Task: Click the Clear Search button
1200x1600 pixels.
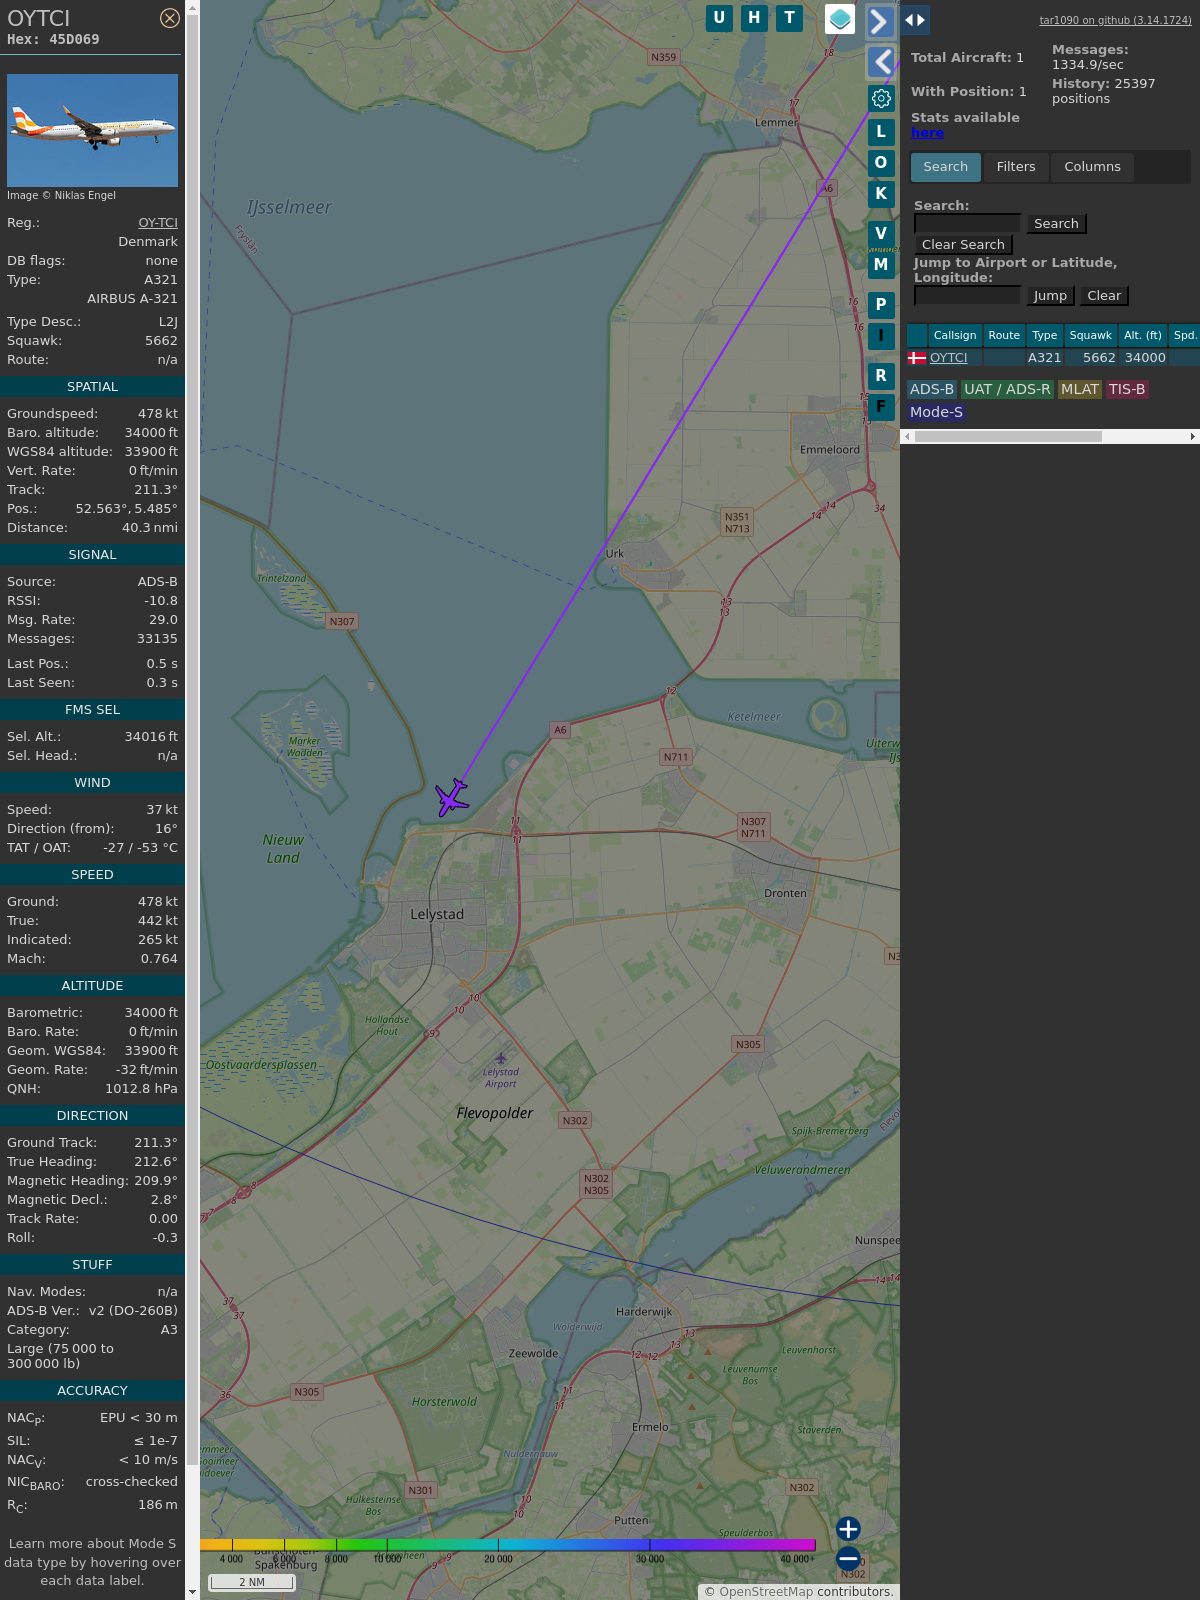Action: [963, 245]
